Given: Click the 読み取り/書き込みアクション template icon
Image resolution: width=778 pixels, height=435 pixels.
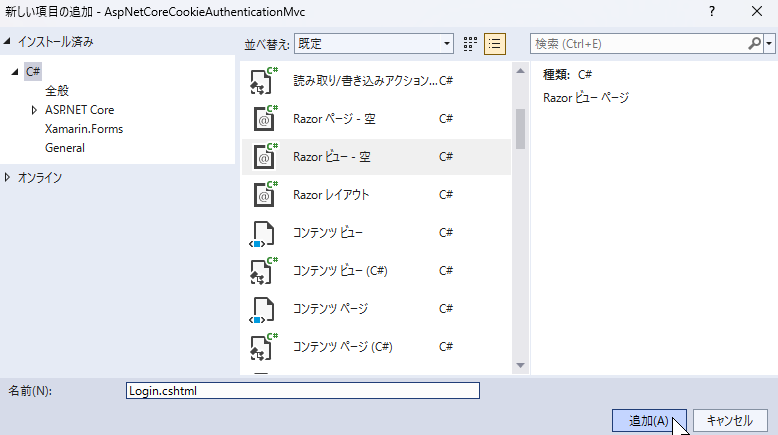Looking at the screenshot, I should [x=262, y=81].
